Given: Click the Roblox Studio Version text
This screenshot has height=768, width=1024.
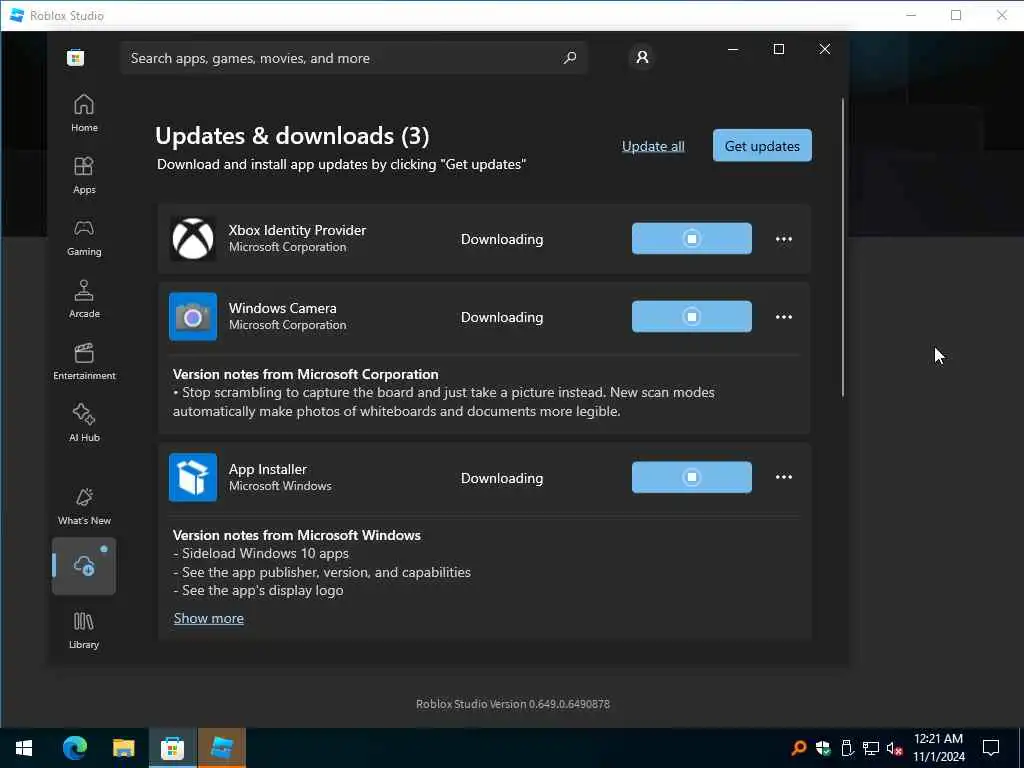Looking at the screenshot, I should click(x=513, y=704).
